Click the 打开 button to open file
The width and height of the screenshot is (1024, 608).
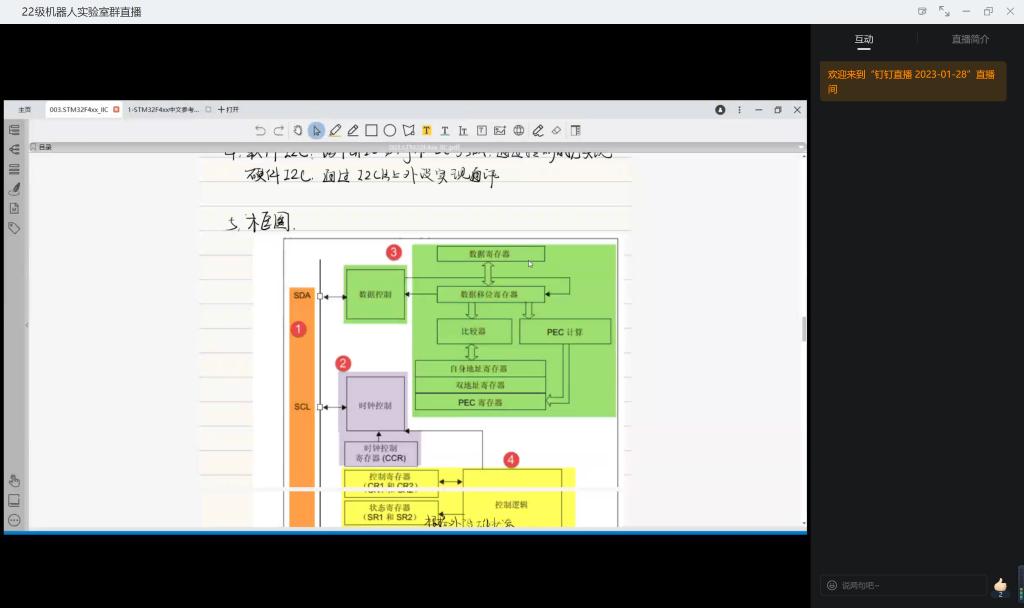click(229, 109)
